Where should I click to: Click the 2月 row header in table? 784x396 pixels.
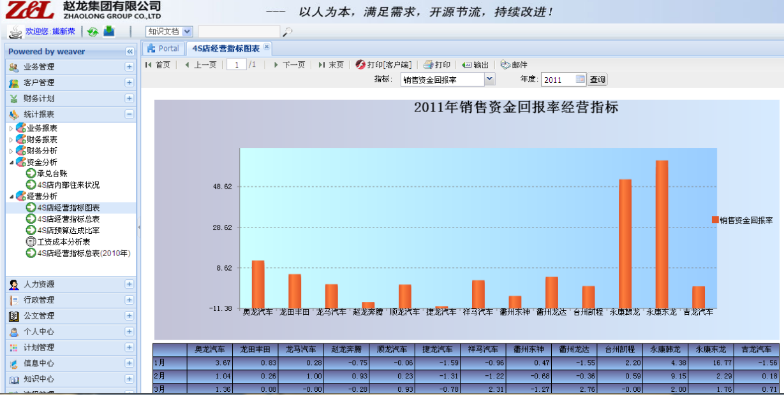click(x=170, y=376)
